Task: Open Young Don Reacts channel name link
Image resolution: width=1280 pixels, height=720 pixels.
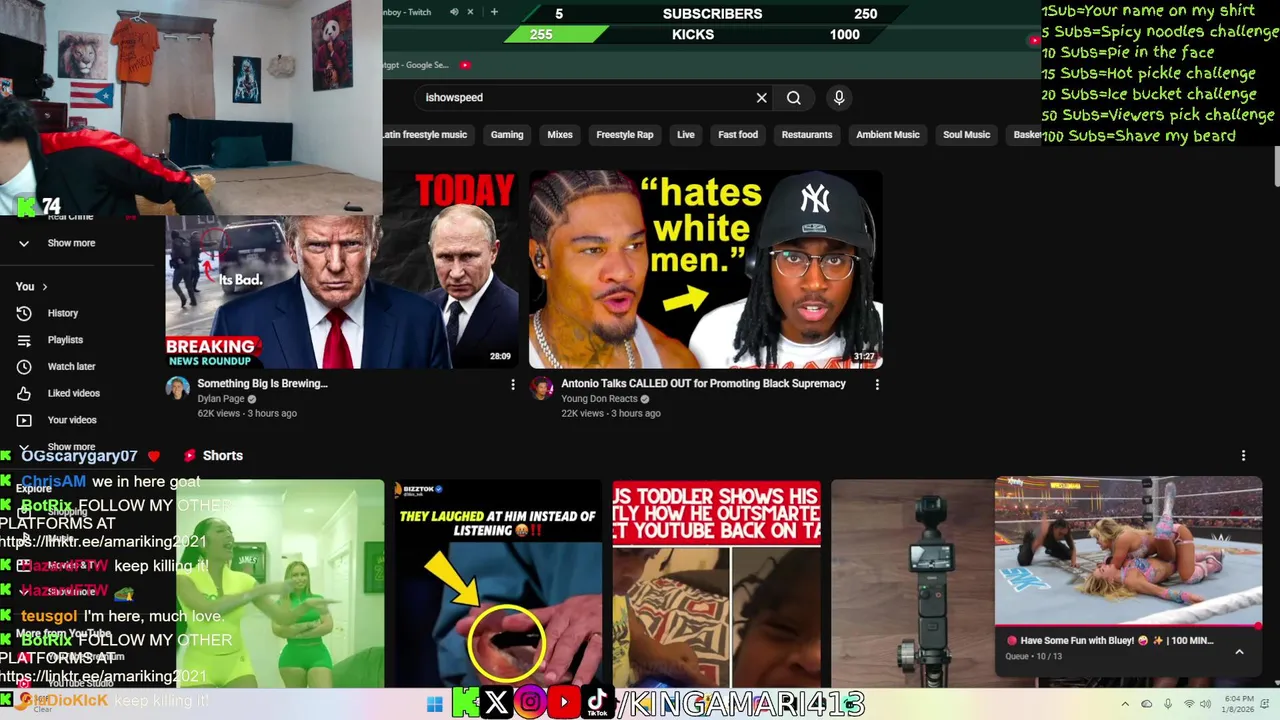Action: (x=599, y=399)
